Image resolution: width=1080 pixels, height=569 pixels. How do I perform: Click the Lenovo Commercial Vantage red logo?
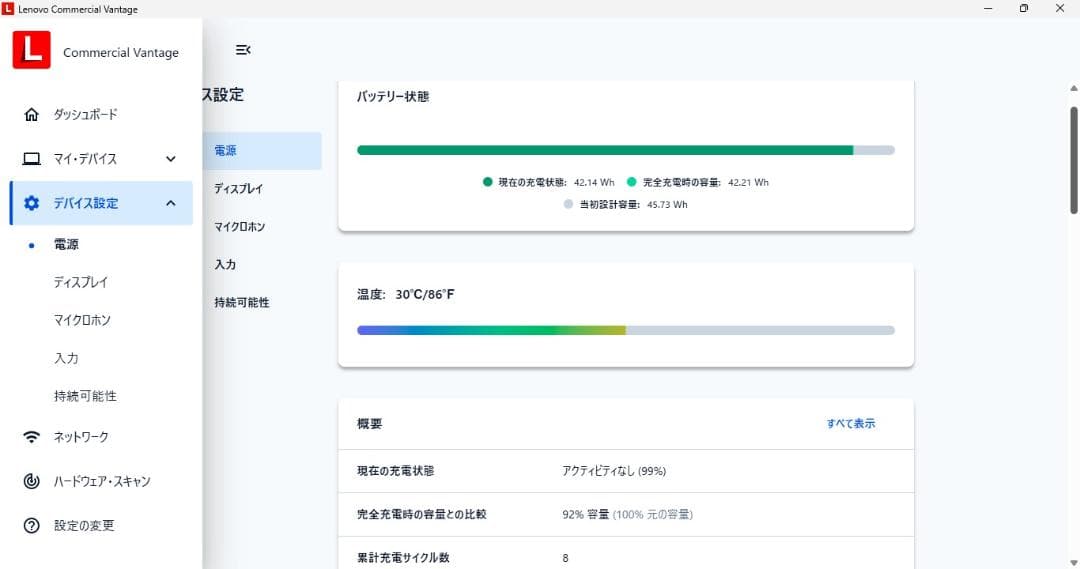tap(32, 50)
